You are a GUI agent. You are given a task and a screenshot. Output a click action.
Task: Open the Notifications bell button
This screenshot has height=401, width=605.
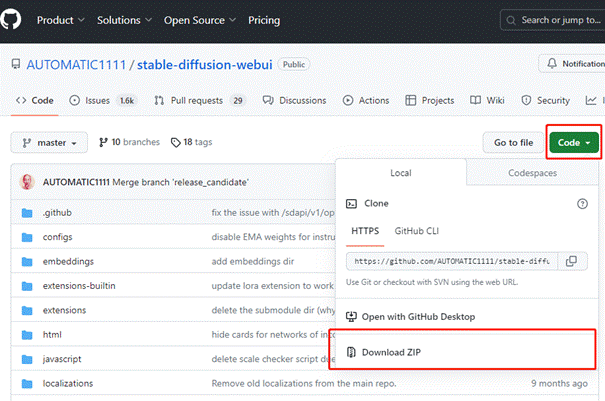(572, 63)
